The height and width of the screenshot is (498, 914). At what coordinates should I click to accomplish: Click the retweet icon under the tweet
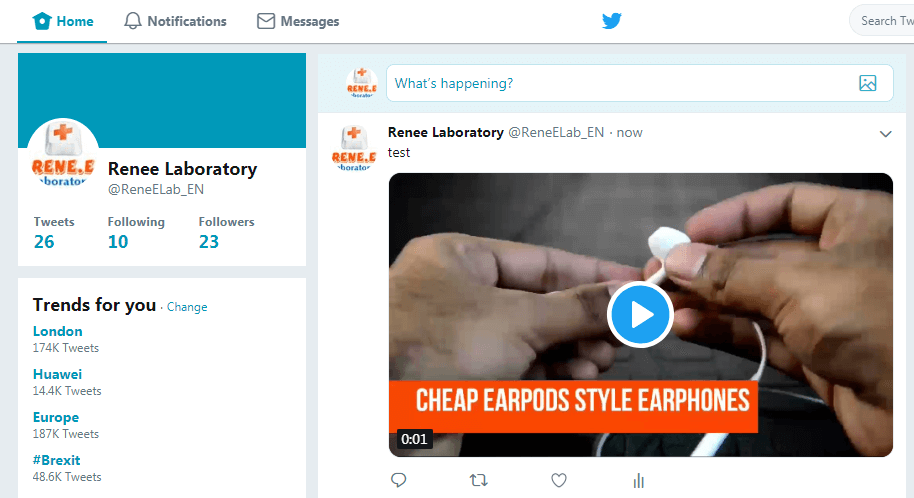click(x=478, y=480)
